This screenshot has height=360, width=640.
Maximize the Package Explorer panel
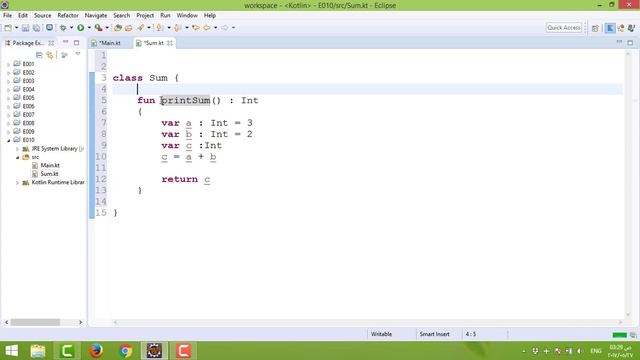pos(76,42)
